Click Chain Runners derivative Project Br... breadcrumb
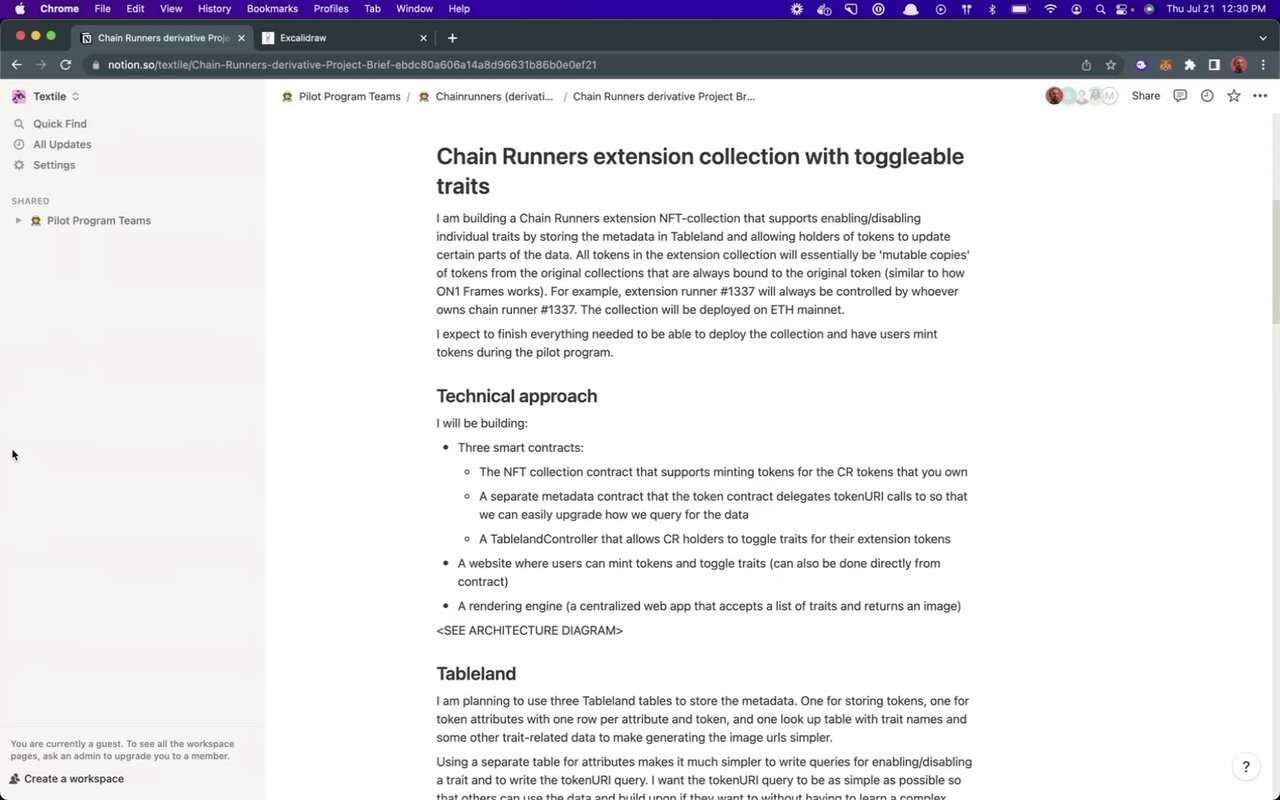The width and height of the screenshot is (1280, 800). [x=664, y=97]
